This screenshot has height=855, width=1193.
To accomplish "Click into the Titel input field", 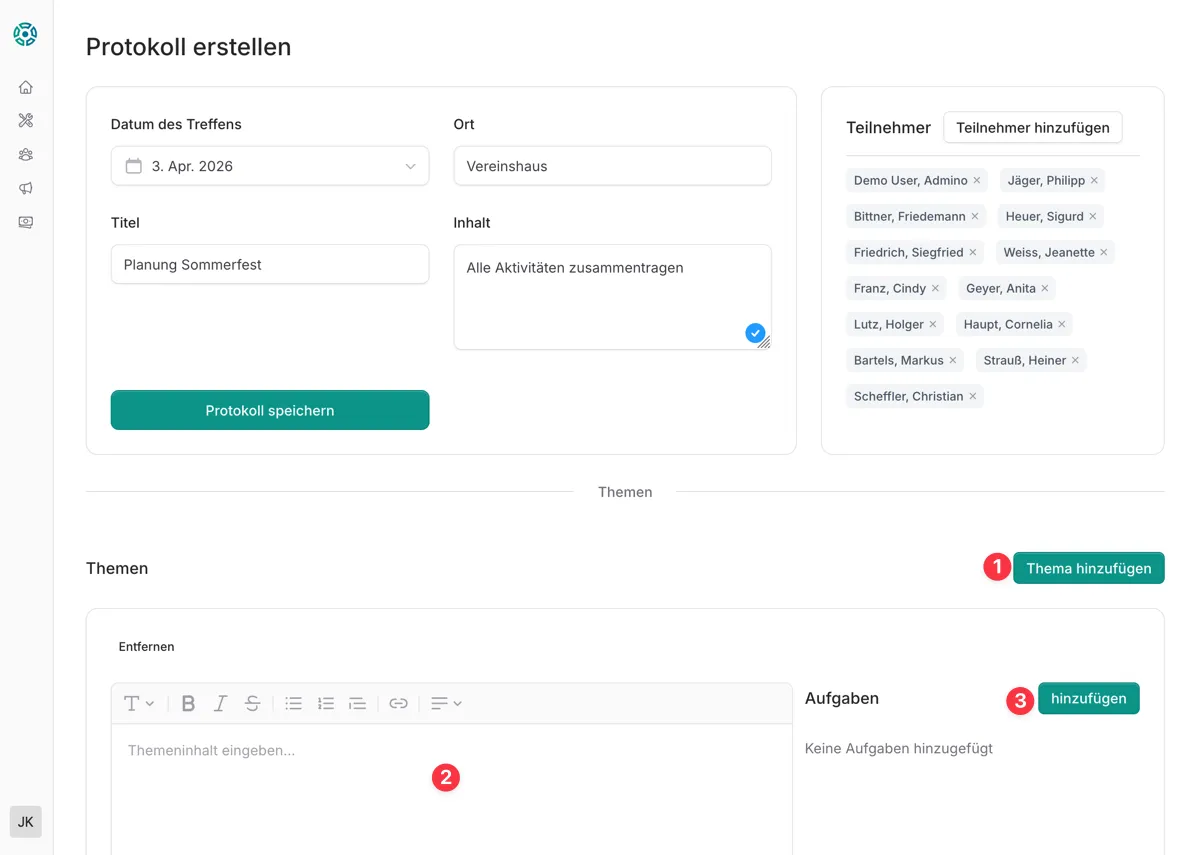I will click(x=269, y=265).
